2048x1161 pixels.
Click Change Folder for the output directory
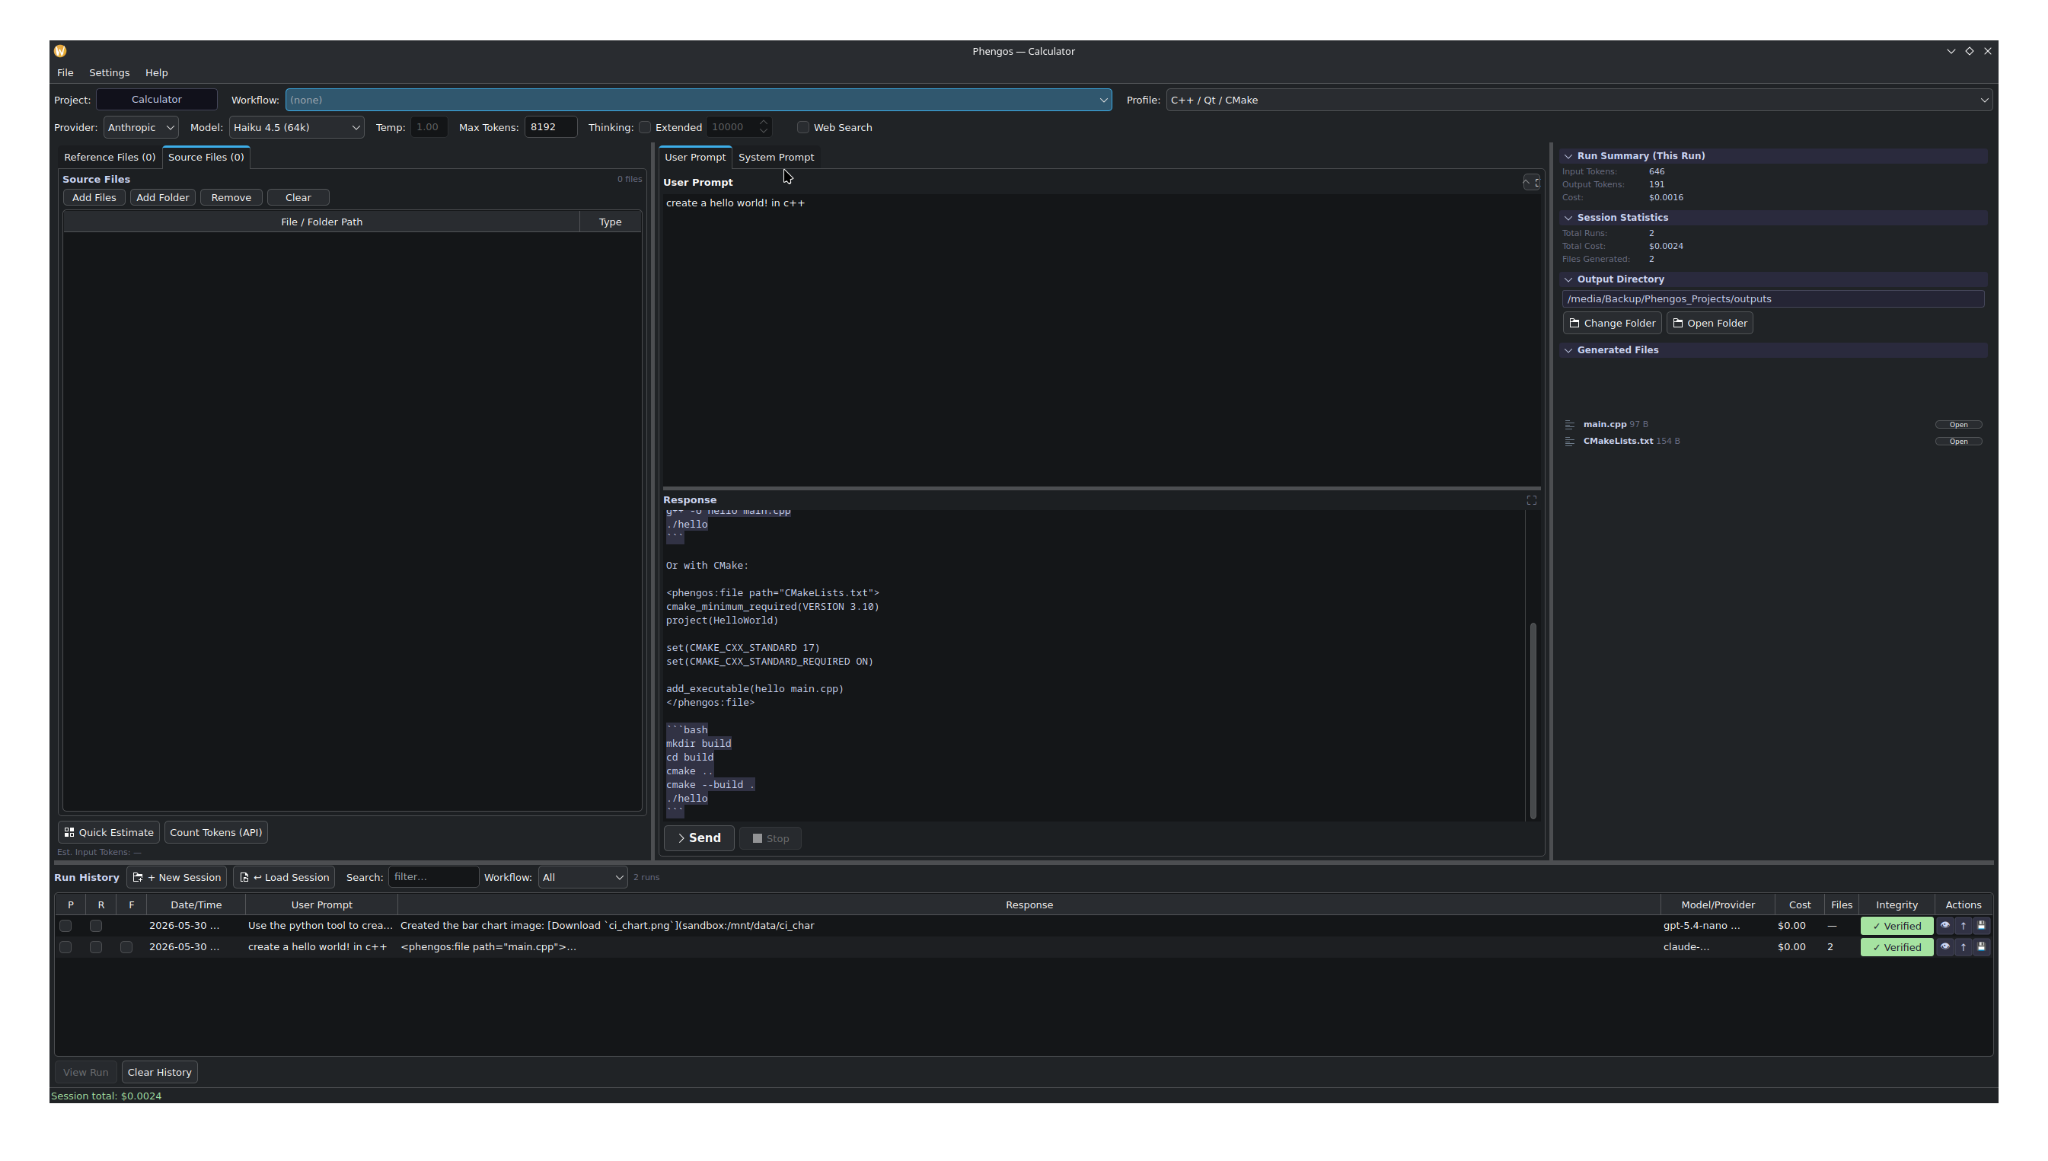[1612, 323]
